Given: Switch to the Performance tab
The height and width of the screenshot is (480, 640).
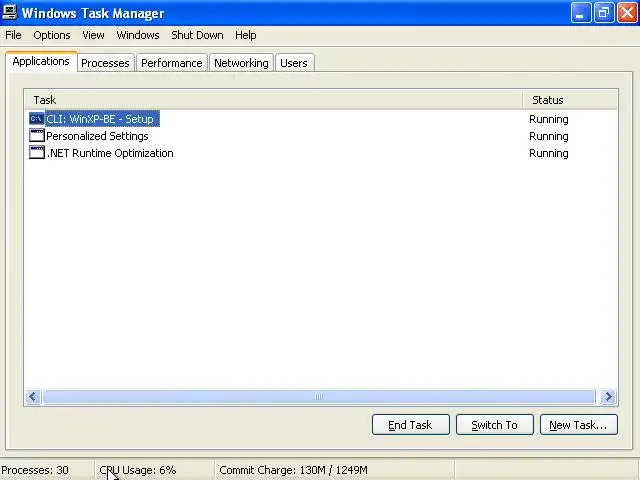Looking at the screenshot, I should 171,63.
